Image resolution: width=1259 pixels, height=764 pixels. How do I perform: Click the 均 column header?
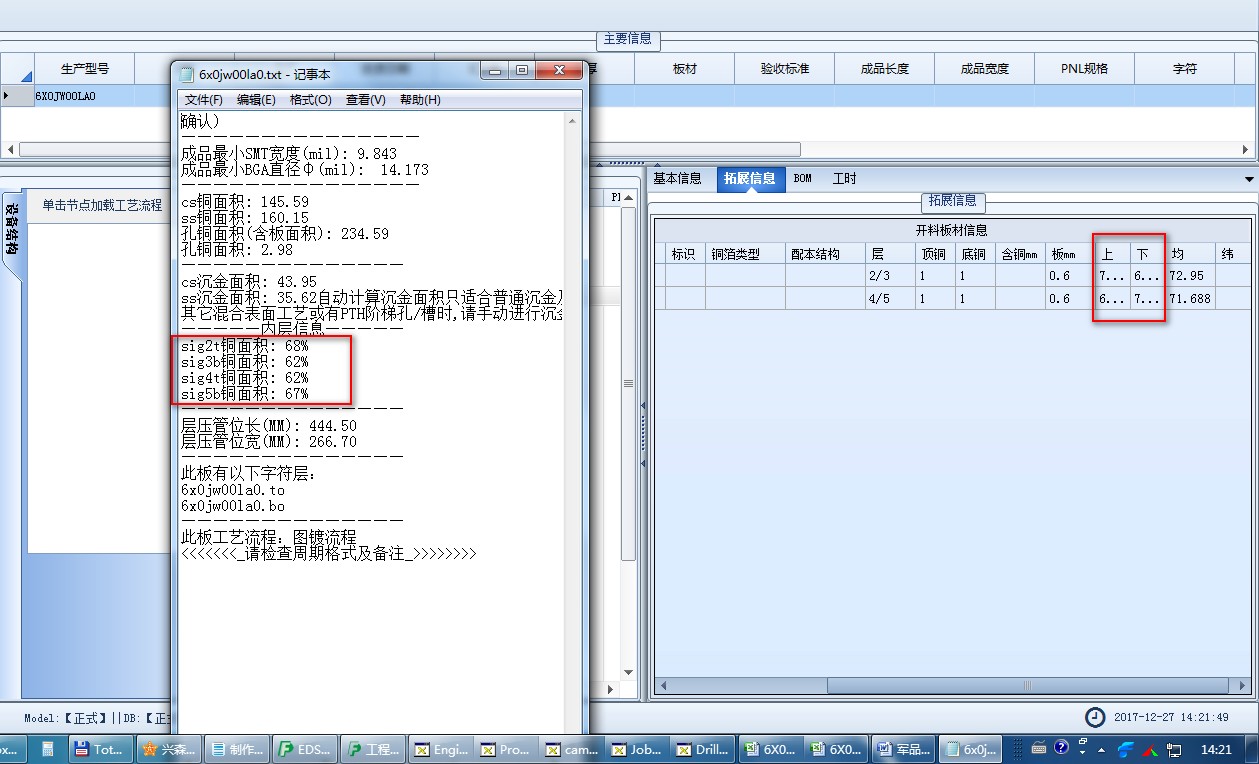(1190, 254)
